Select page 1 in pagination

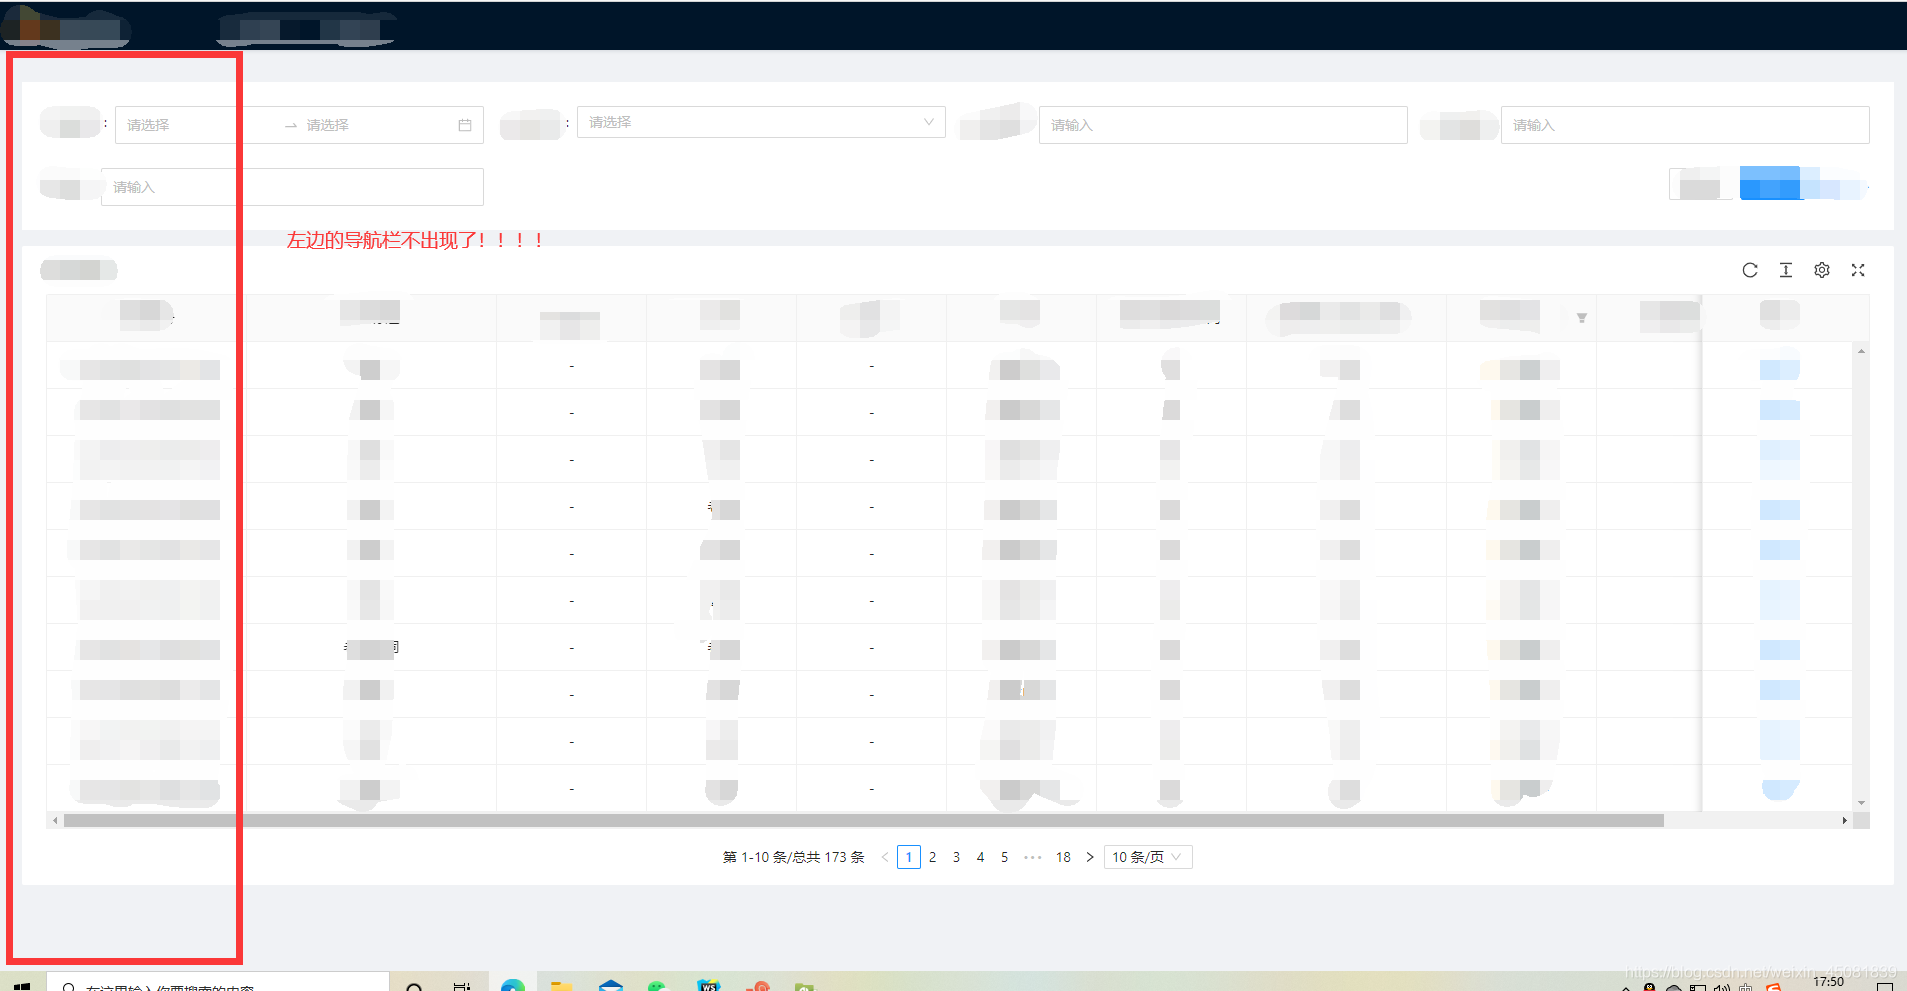point(908,857)
